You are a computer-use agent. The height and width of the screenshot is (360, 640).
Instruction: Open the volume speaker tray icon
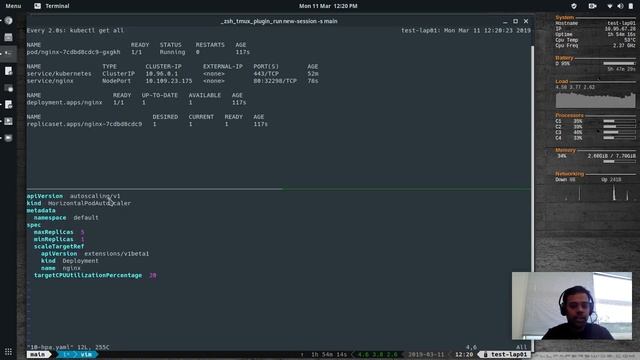point(620,6)
